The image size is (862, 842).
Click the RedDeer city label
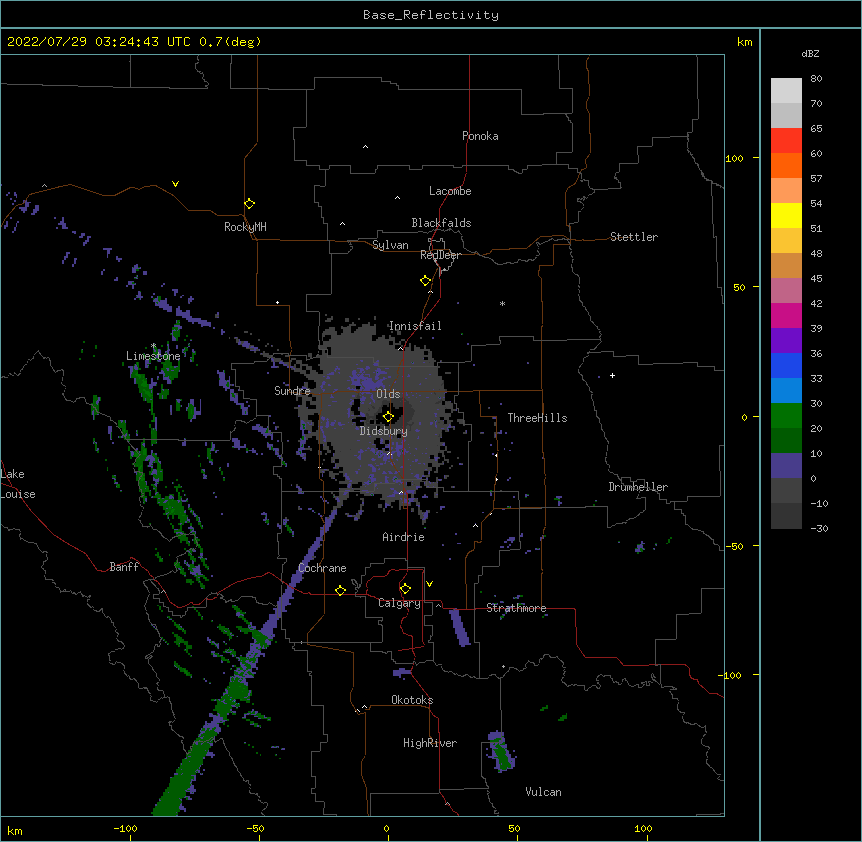440,255
